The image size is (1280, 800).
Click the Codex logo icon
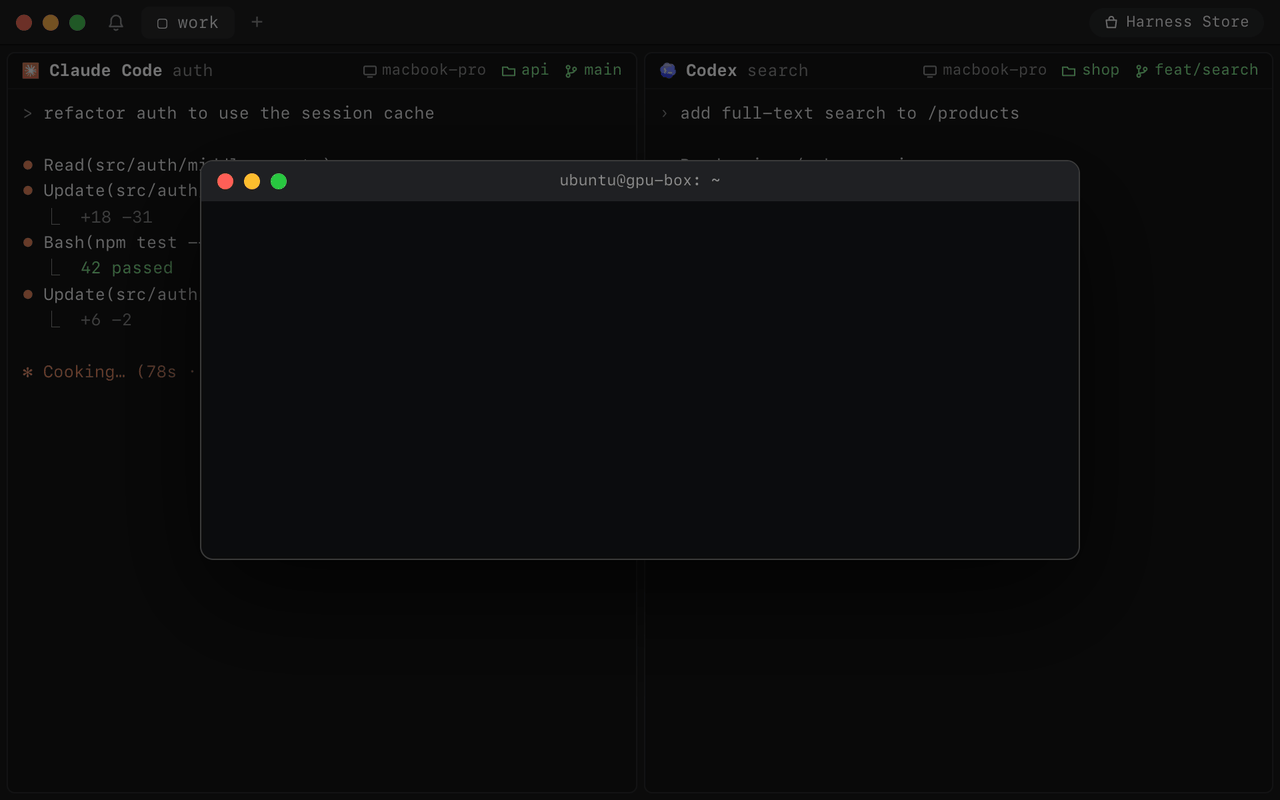(x=668, y=70)
